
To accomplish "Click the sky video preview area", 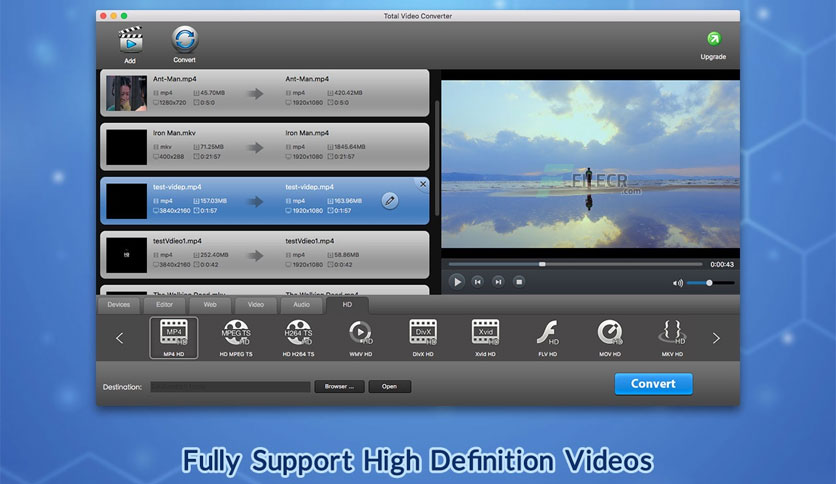I will tap(590, 164).
